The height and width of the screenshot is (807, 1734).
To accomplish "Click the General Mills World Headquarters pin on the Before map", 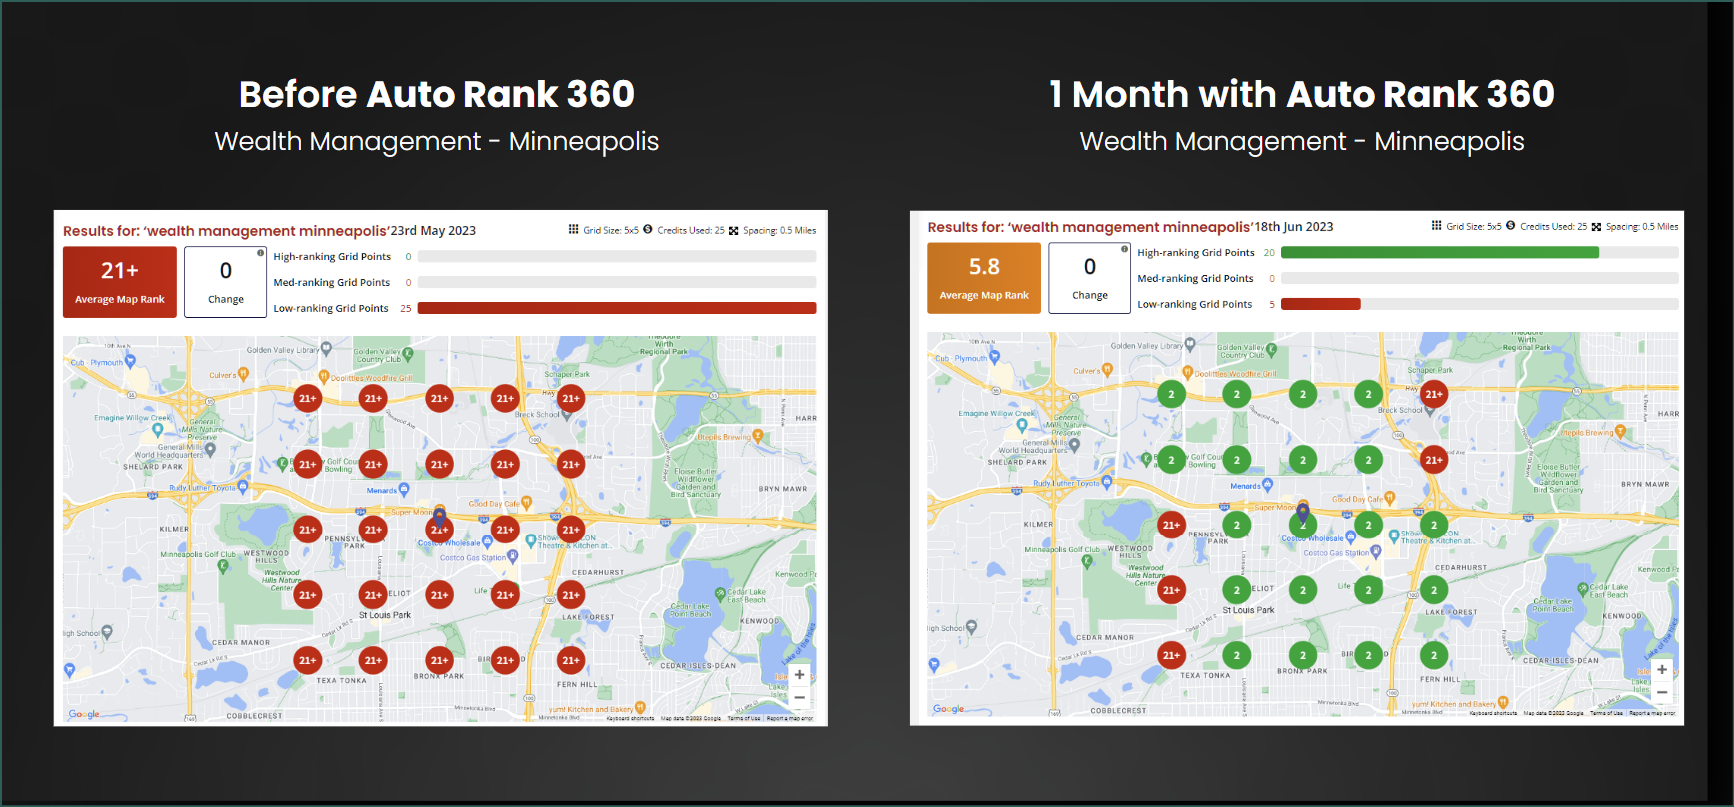I will [210, 450].
